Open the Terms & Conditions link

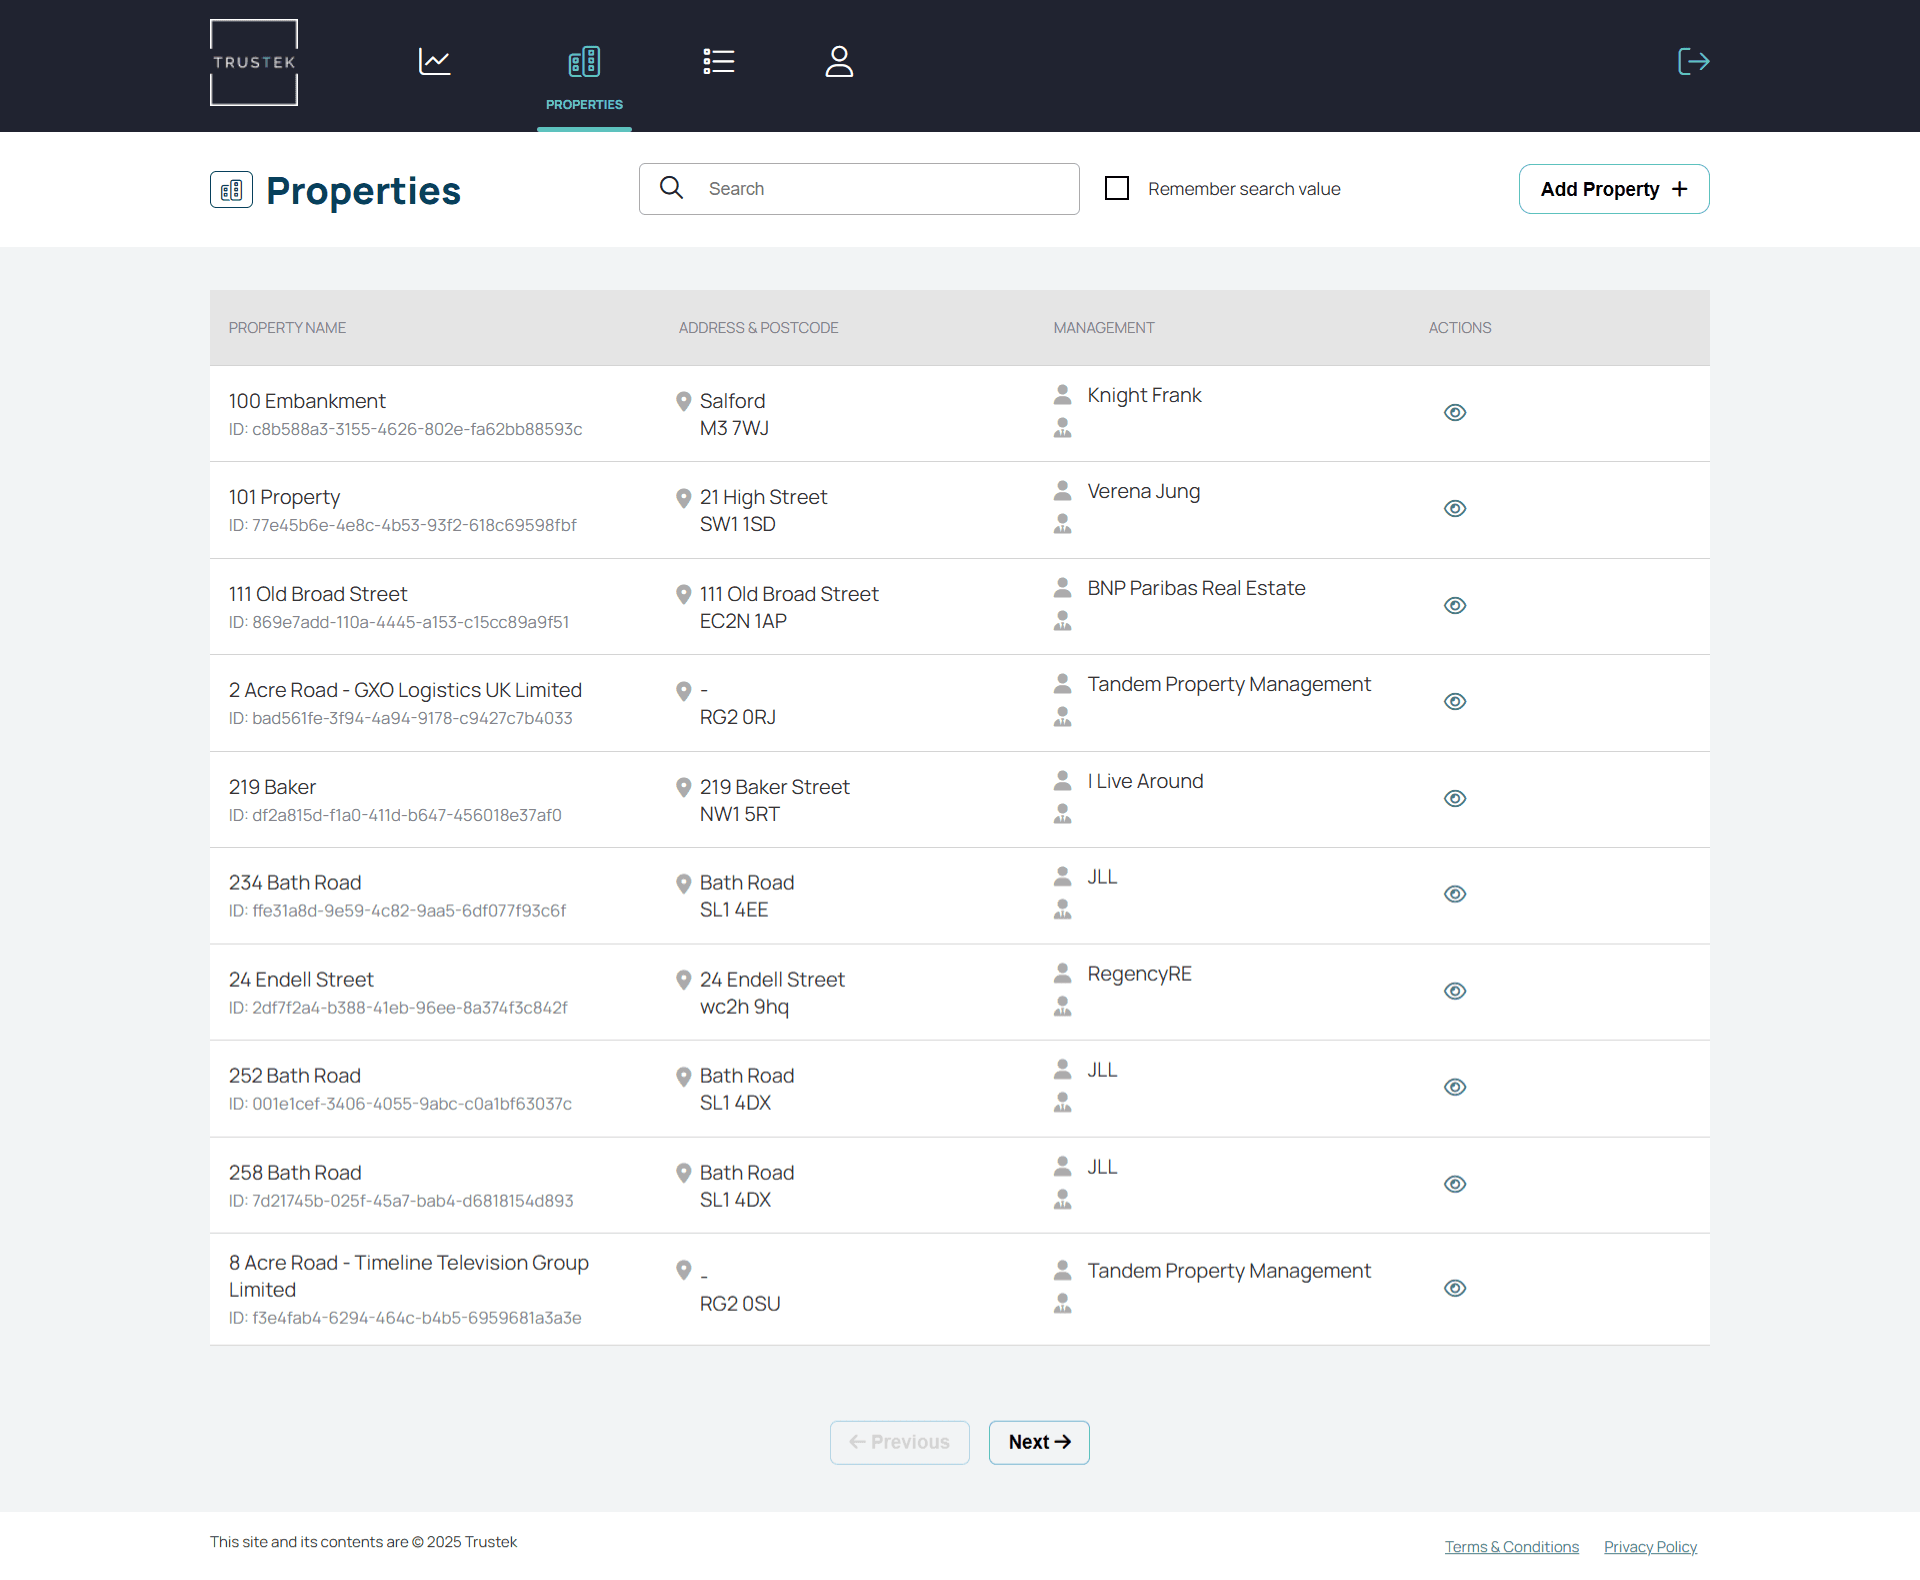click(x=1511, y=1546)
